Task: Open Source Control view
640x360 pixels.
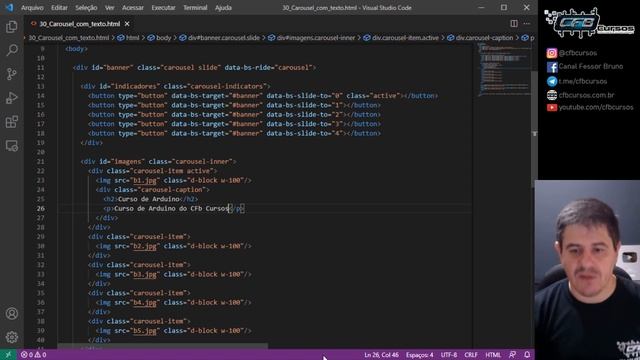Action: [x=12, y=74]
